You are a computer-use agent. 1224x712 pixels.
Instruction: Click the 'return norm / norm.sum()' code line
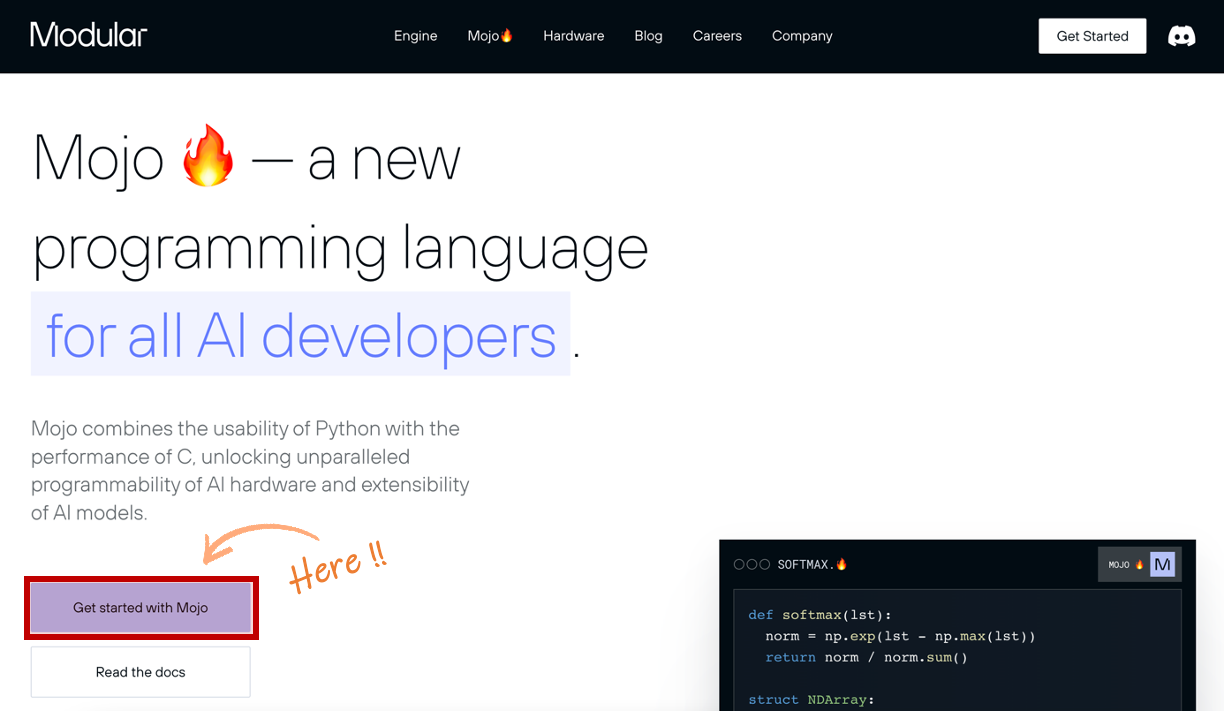point(867,657)
